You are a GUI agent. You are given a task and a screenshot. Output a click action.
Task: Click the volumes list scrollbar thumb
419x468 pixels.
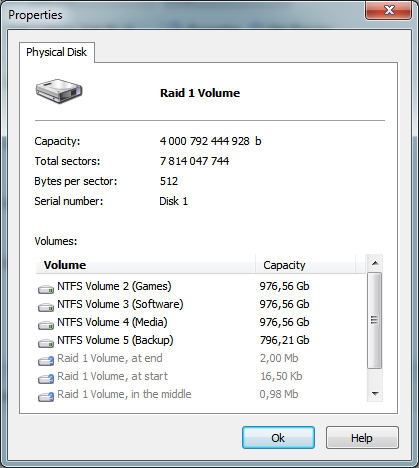pyautogui.click(x=375, y=321)
